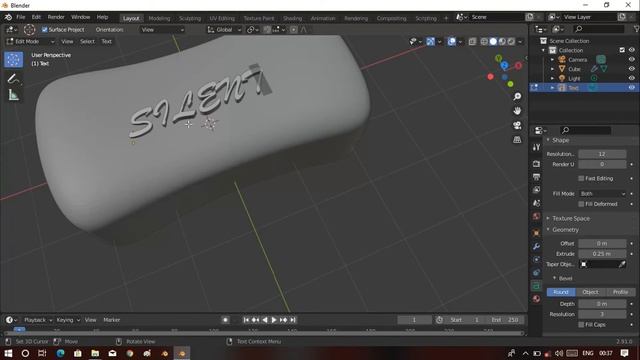Open the Output properties tab

[536, 177]
